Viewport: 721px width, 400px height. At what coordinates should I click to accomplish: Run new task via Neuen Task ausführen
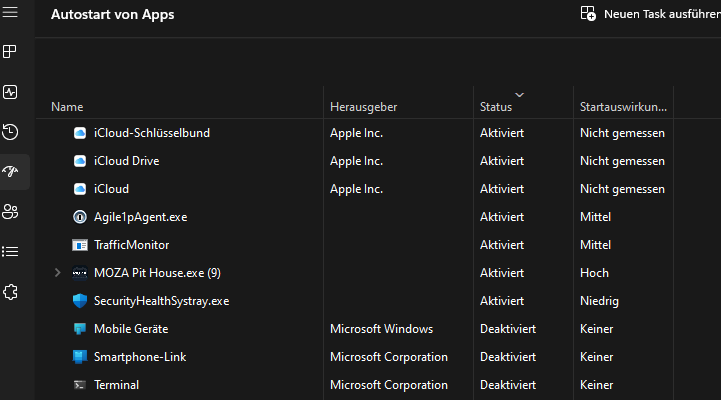click(x=662, y=14)
